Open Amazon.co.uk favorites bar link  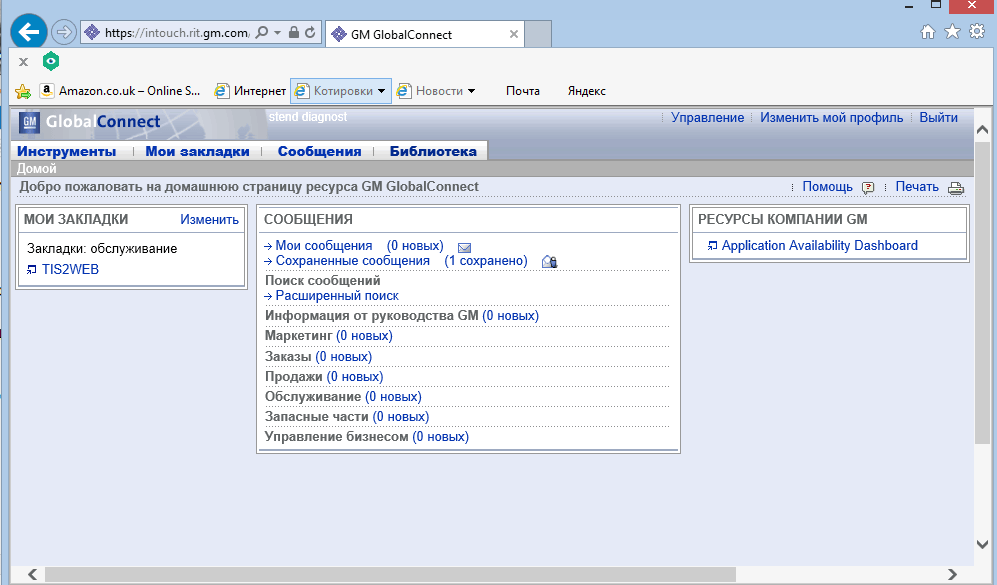[120, 91]
